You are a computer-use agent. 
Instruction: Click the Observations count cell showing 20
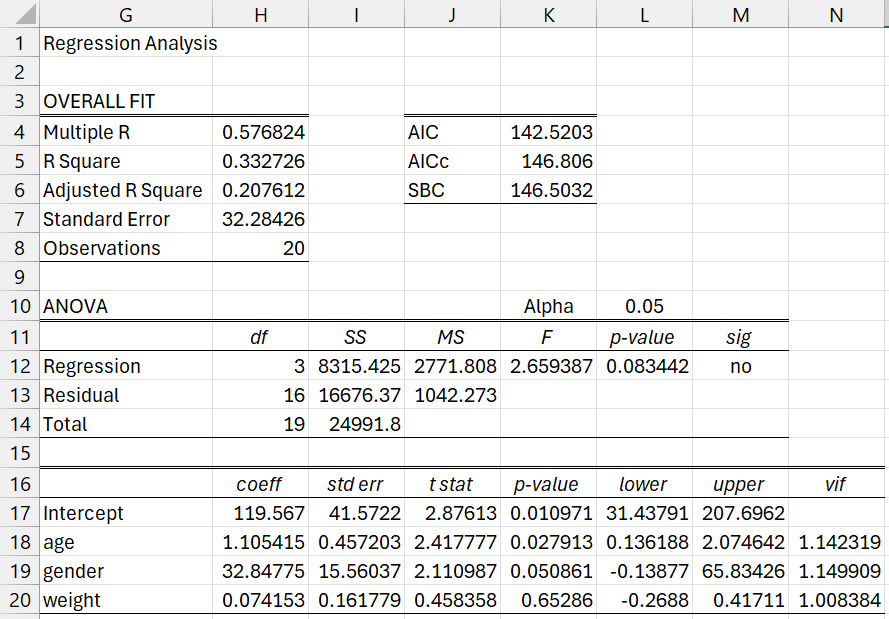point(262,248)
